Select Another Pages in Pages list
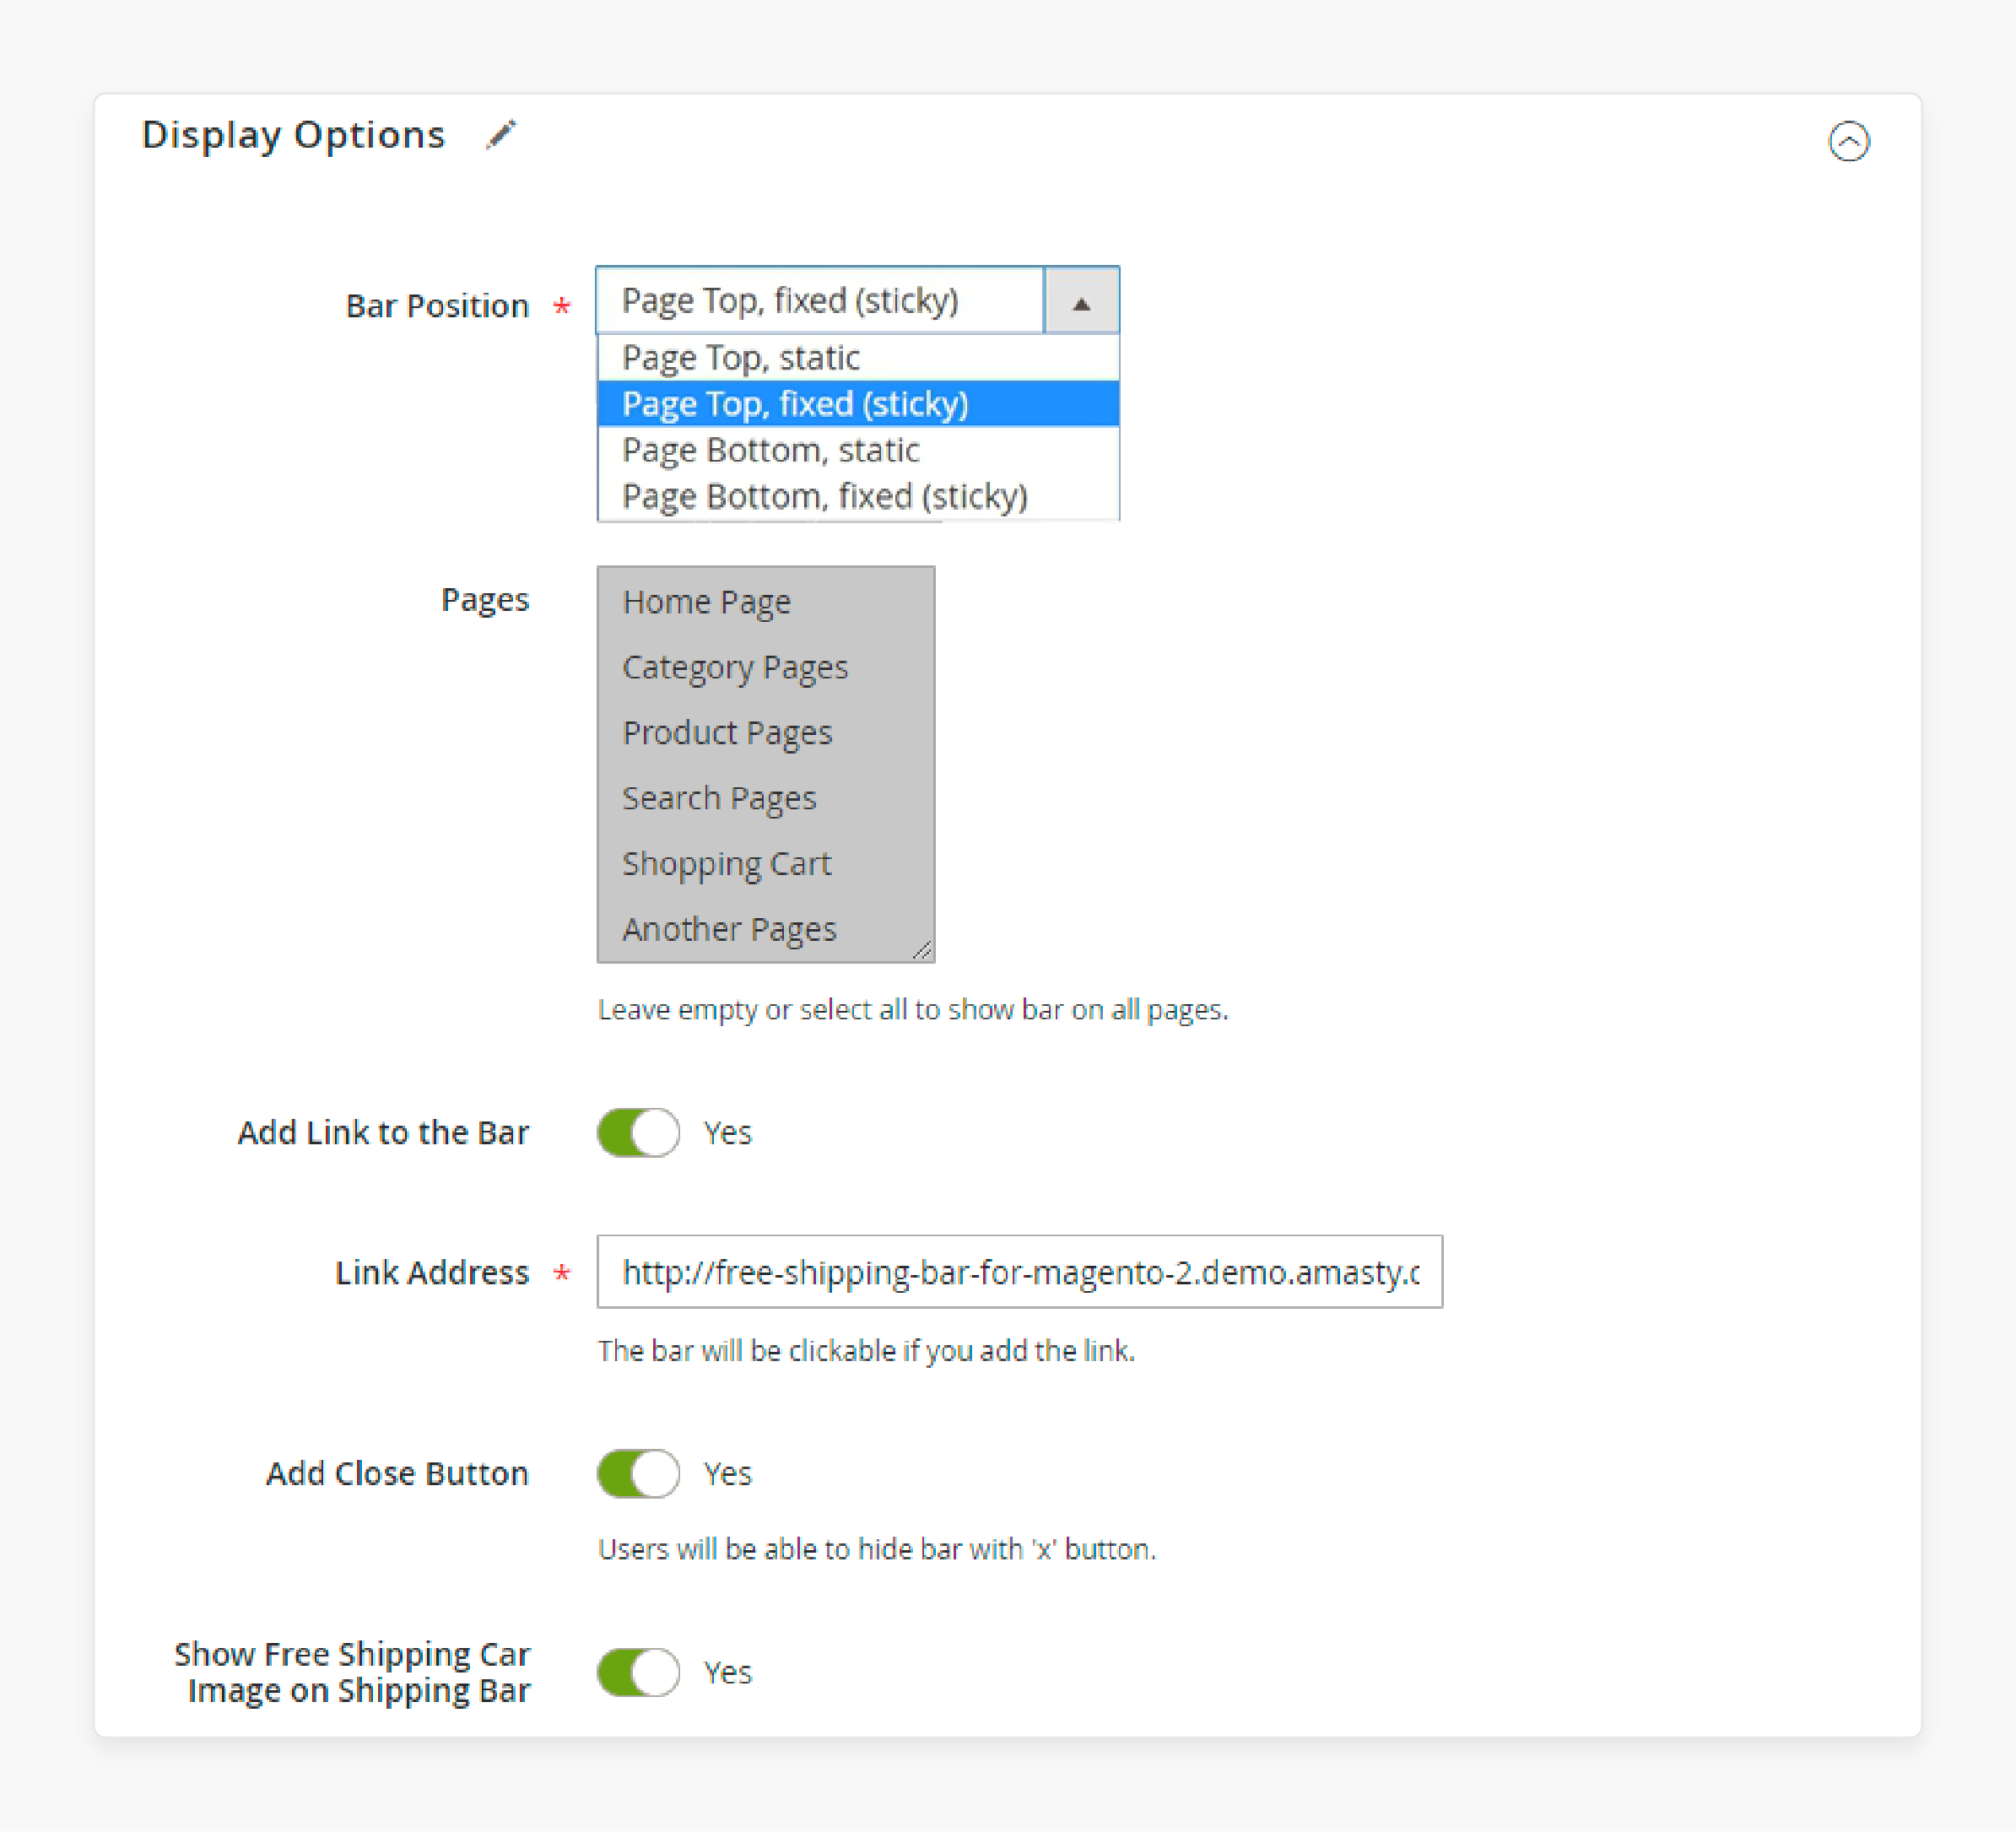Image resolution: width=2016 pixels, height=1832 pixels. click(x=765, y=929)
